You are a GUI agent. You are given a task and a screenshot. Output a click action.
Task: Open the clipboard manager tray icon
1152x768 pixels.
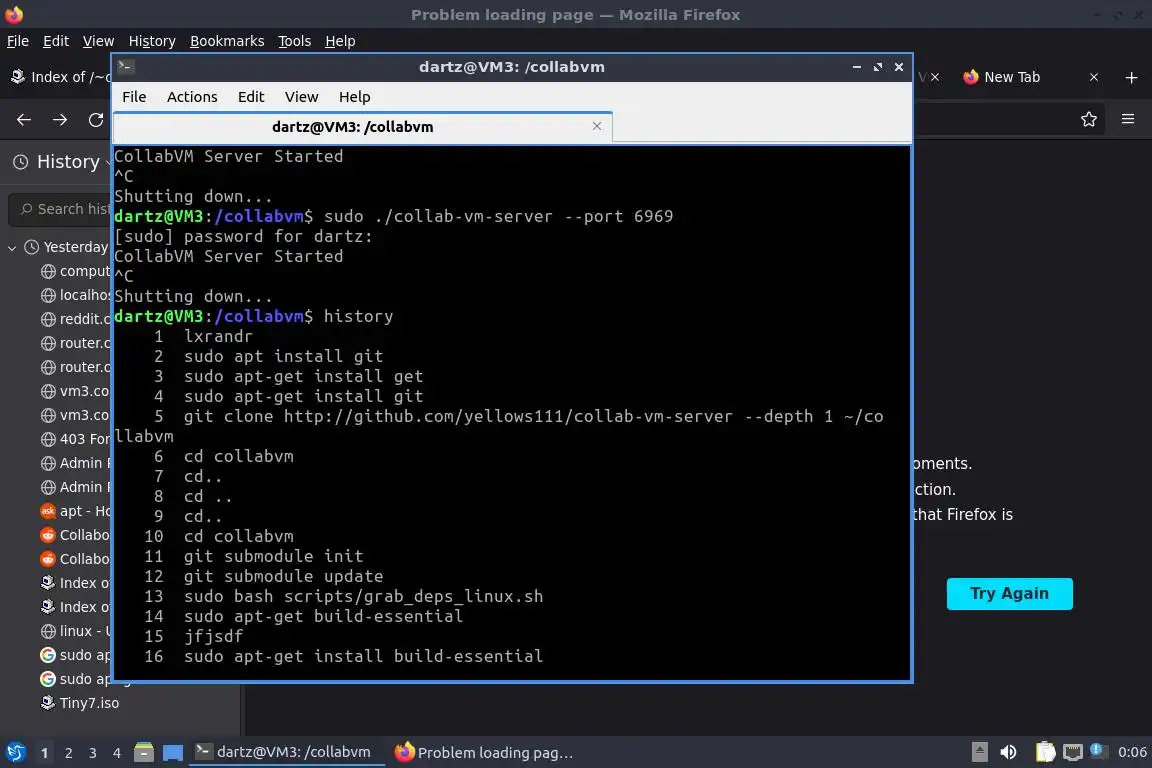point(1045,752)
